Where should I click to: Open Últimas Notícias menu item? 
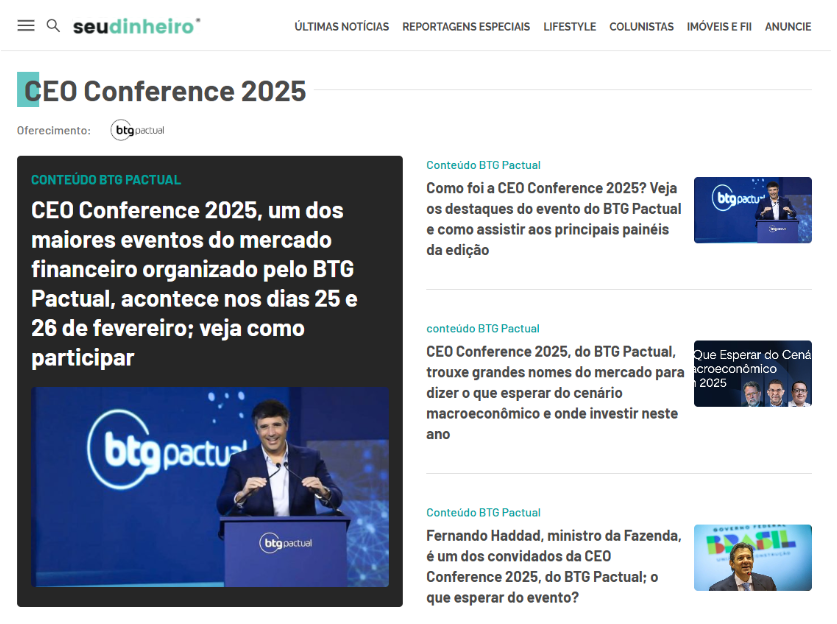[341, 27]
